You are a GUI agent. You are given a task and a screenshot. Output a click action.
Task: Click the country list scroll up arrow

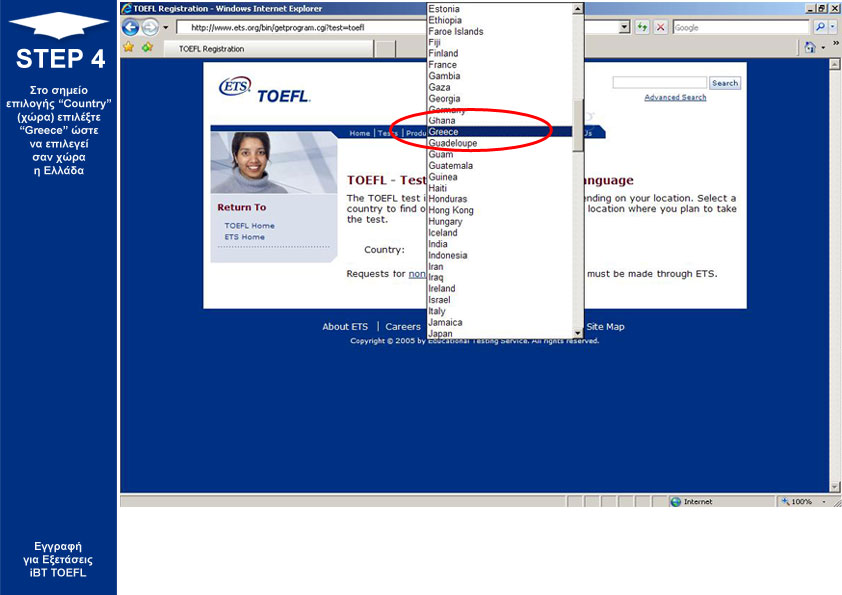pyautogui.click(x=578, y=9)
